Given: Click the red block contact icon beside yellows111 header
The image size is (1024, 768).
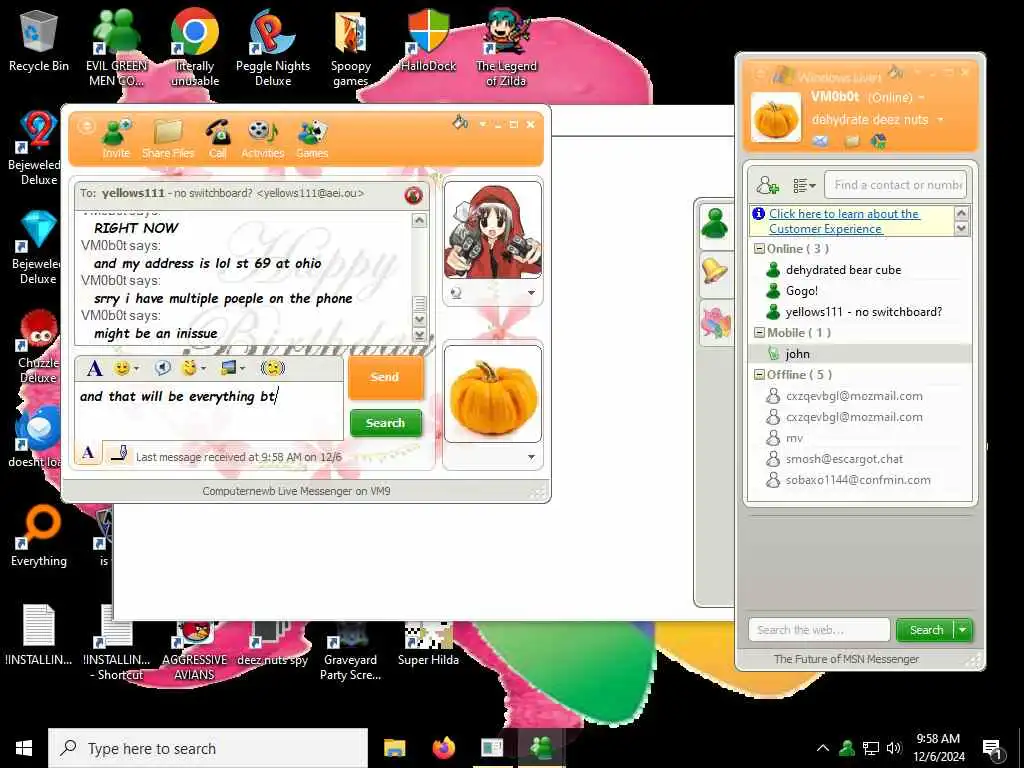Looking at the screenshot, I should tap(413, 195).
